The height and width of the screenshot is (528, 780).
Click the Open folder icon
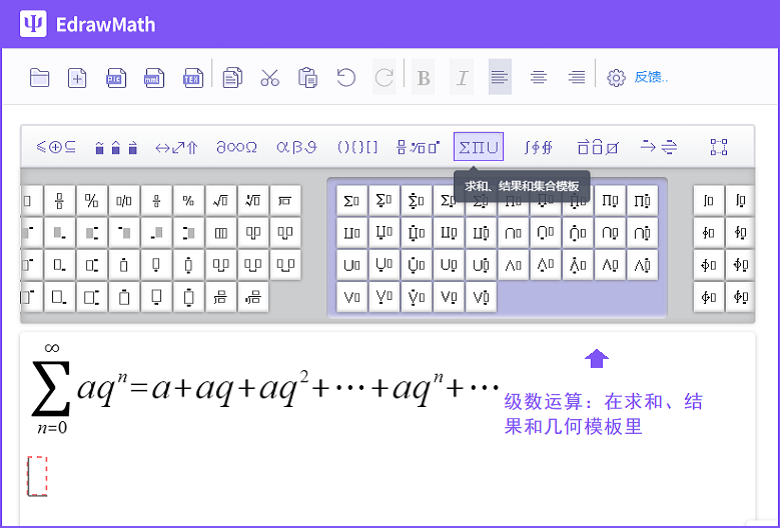(x=40, y=78)
